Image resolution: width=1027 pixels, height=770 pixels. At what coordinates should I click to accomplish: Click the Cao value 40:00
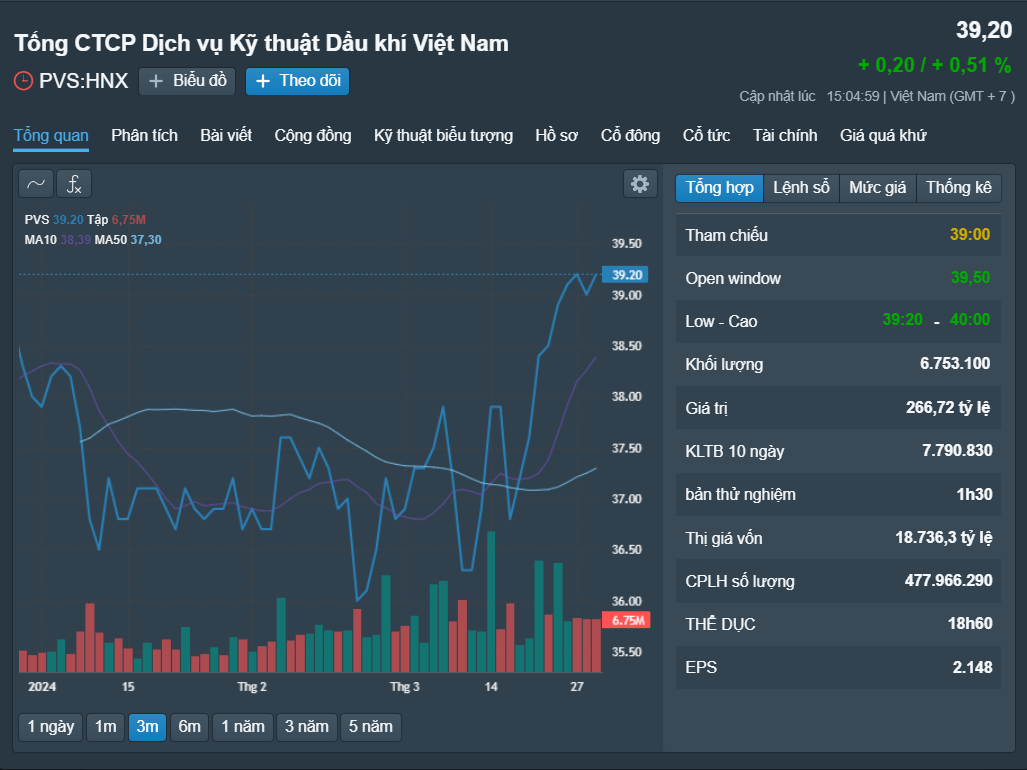click(970, 320)
